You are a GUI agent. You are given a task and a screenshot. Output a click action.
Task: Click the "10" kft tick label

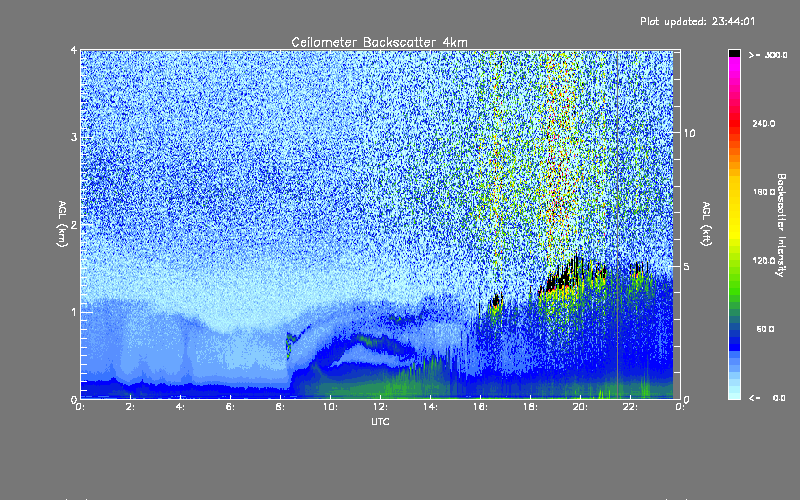(689, 133)
